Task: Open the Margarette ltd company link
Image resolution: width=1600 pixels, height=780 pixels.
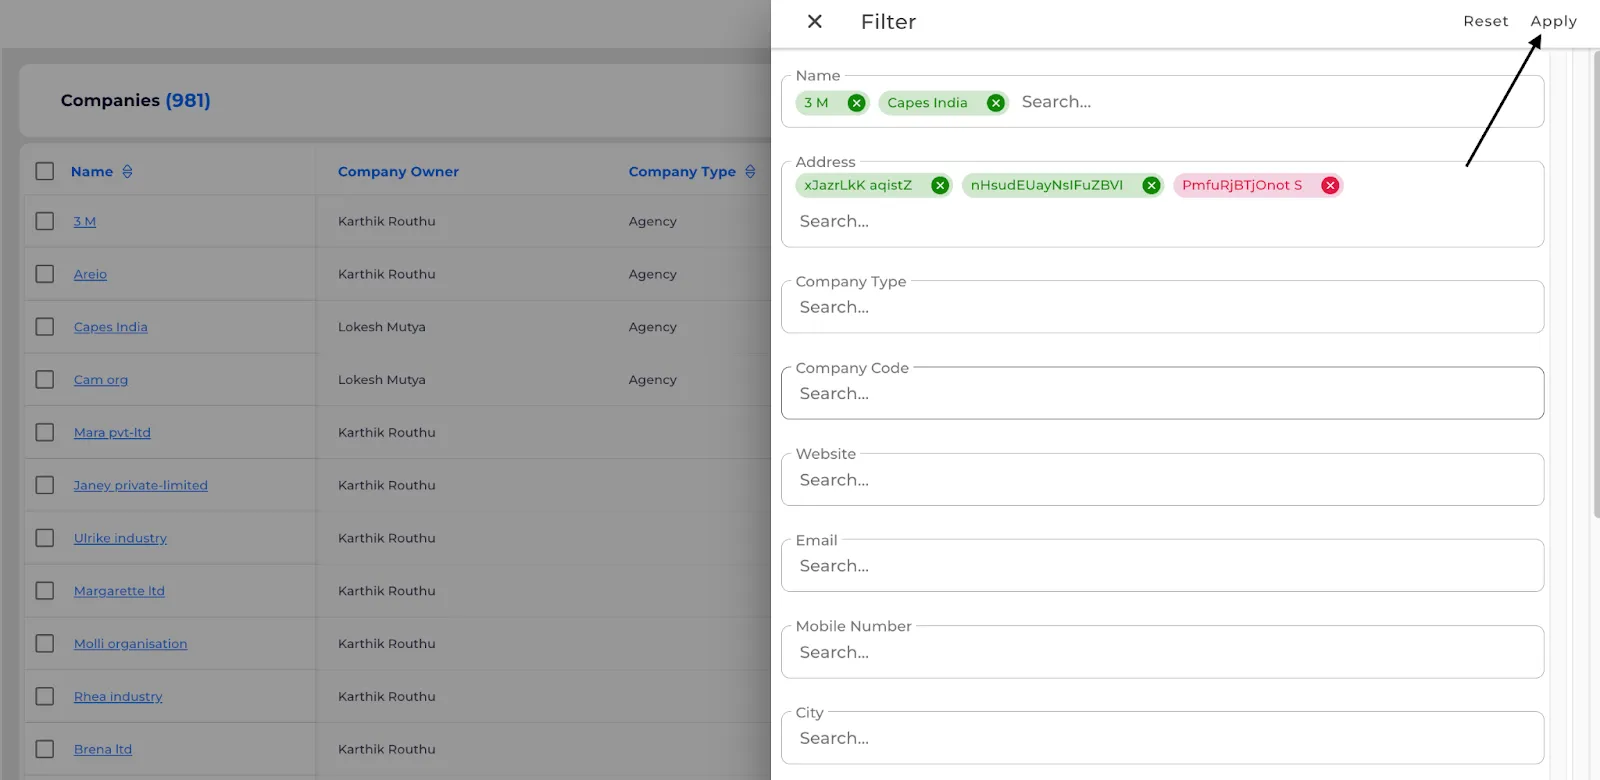Action: (119, 591)
